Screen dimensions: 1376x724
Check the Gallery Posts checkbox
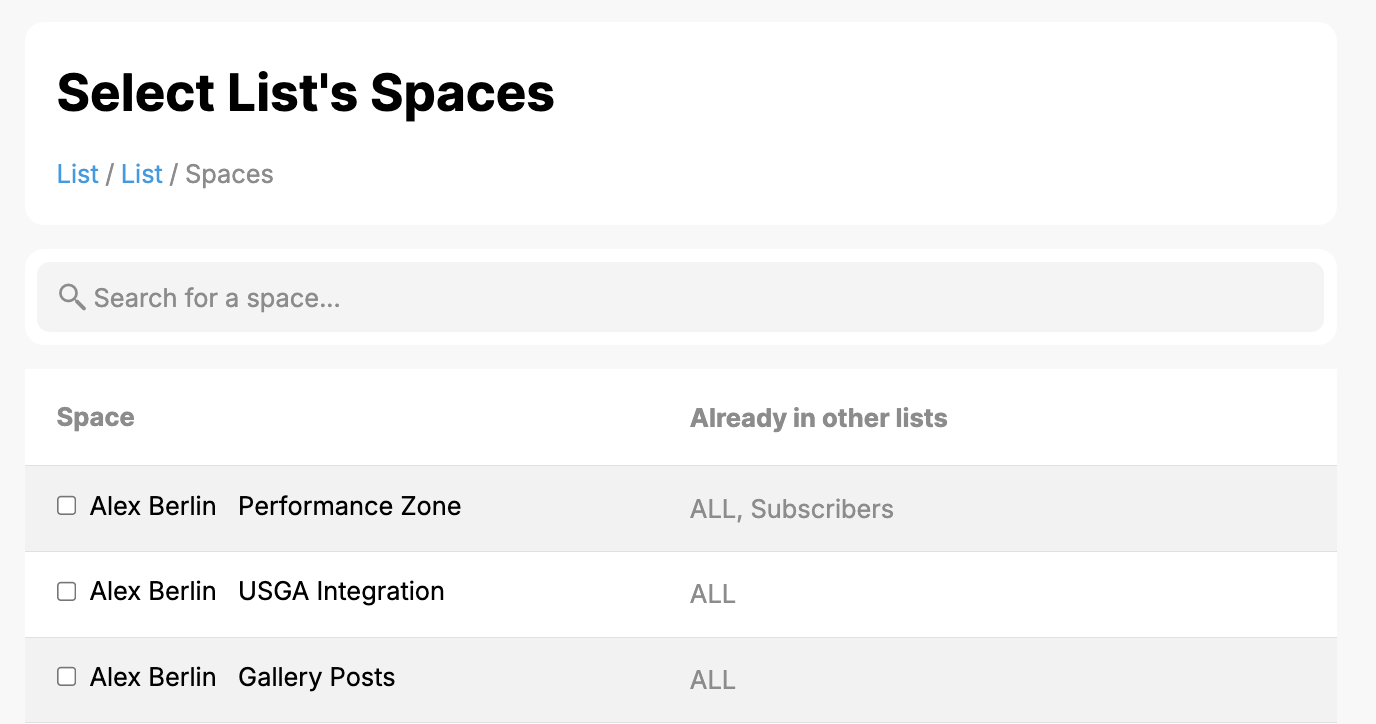(x=66, y=676)
